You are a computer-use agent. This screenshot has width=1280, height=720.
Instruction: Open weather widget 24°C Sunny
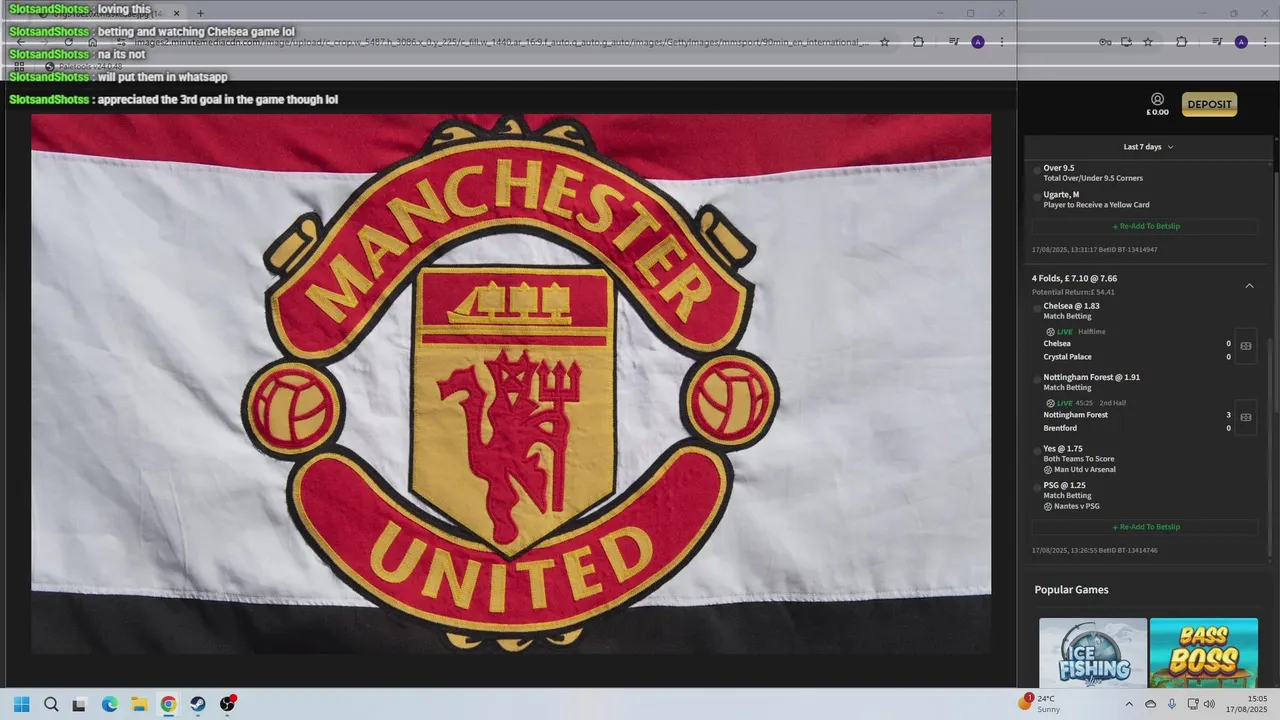pyautogui.click(x=1040, y=704)
